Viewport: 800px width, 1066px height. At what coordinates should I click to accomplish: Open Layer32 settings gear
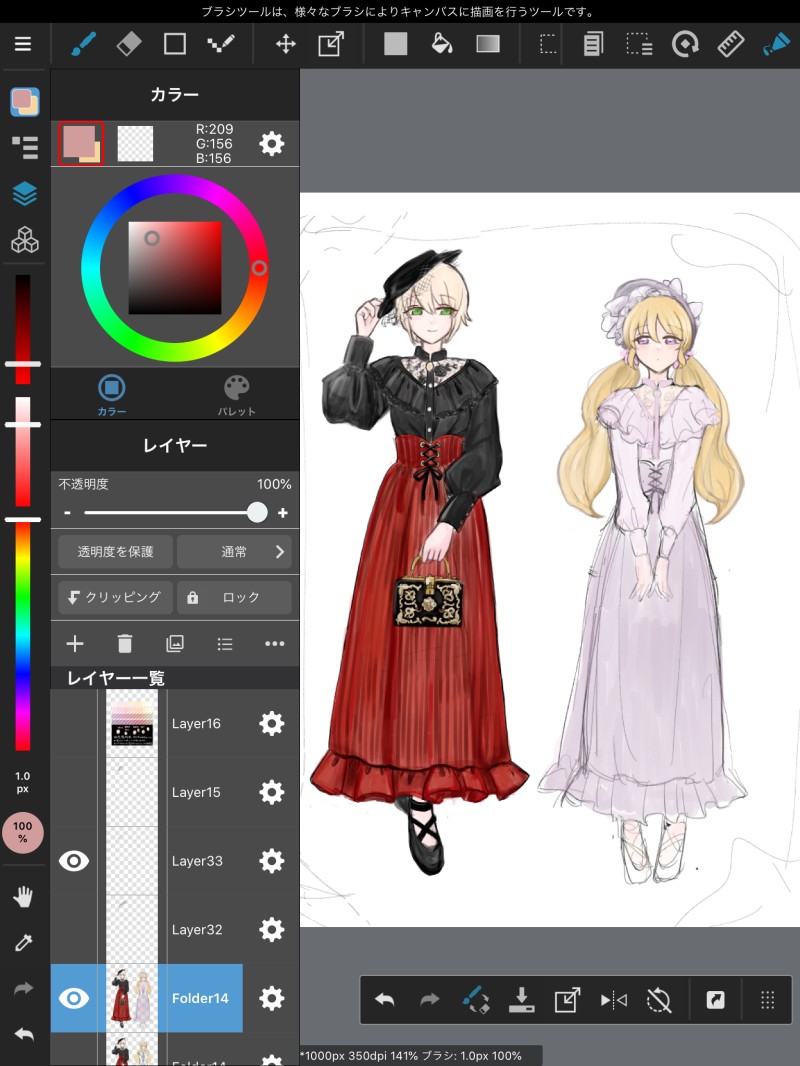pyautogui.click(x=272, y=929)
